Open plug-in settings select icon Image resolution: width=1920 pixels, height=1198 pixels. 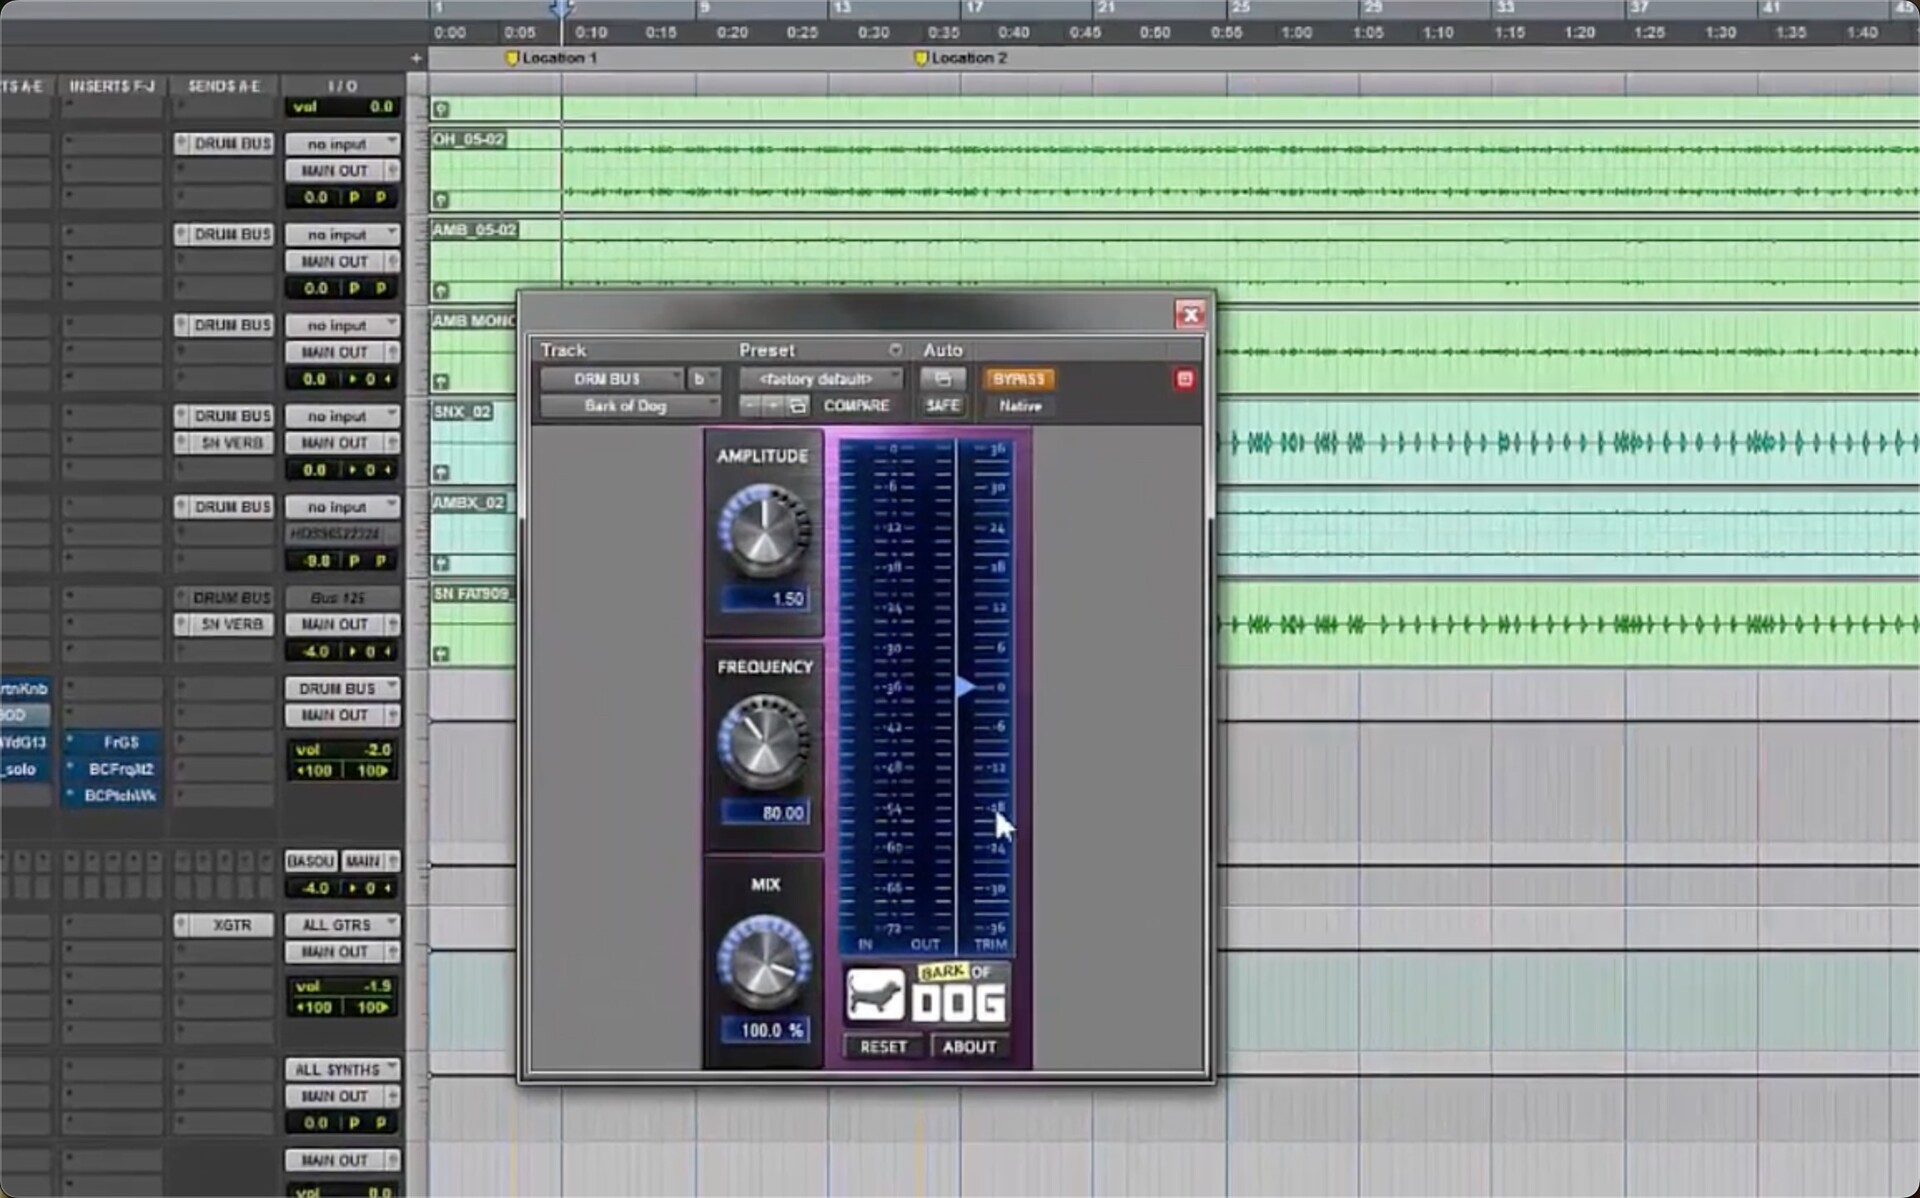(797, 405)
